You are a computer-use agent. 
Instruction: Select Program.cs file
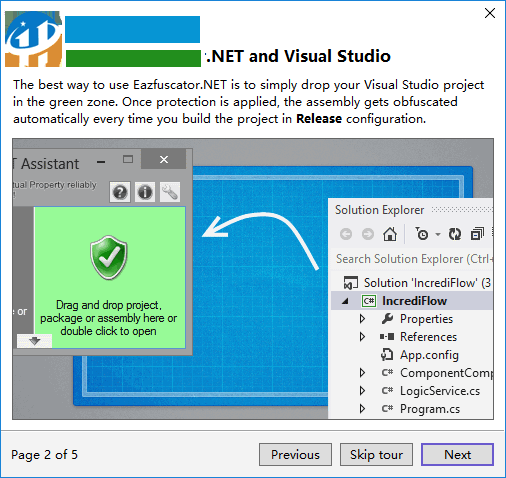coord(430,409)
